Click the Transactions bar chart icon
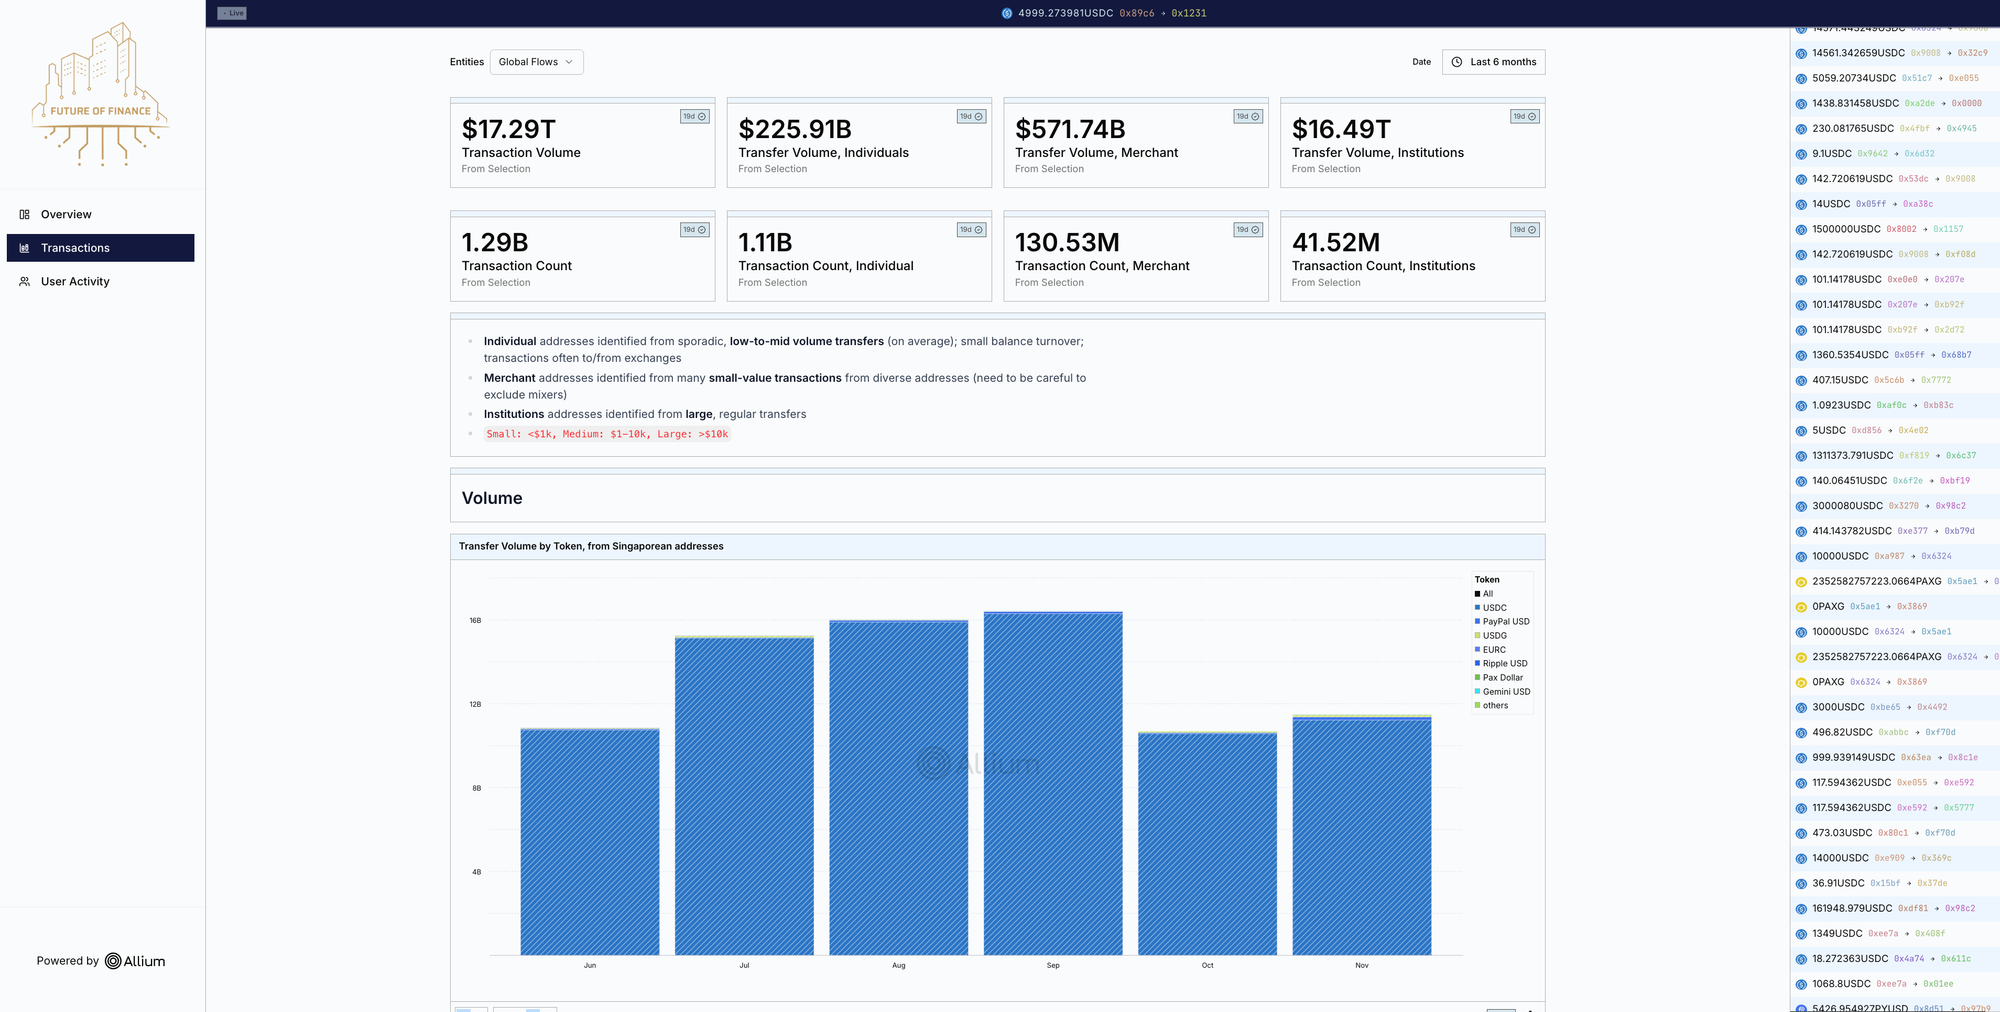The image size is (2000, 1012). coord(25,248)
